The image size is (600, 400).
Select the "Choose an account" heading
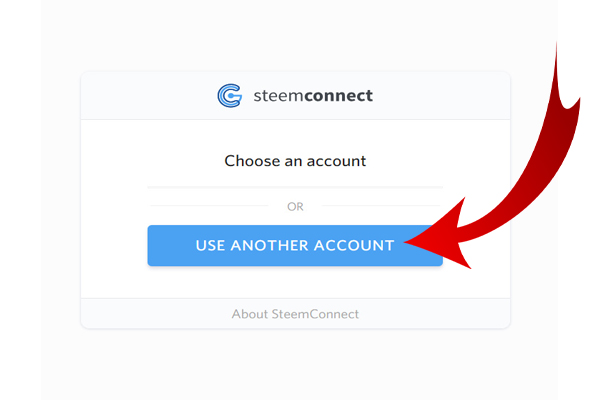[x=295, y=161]
